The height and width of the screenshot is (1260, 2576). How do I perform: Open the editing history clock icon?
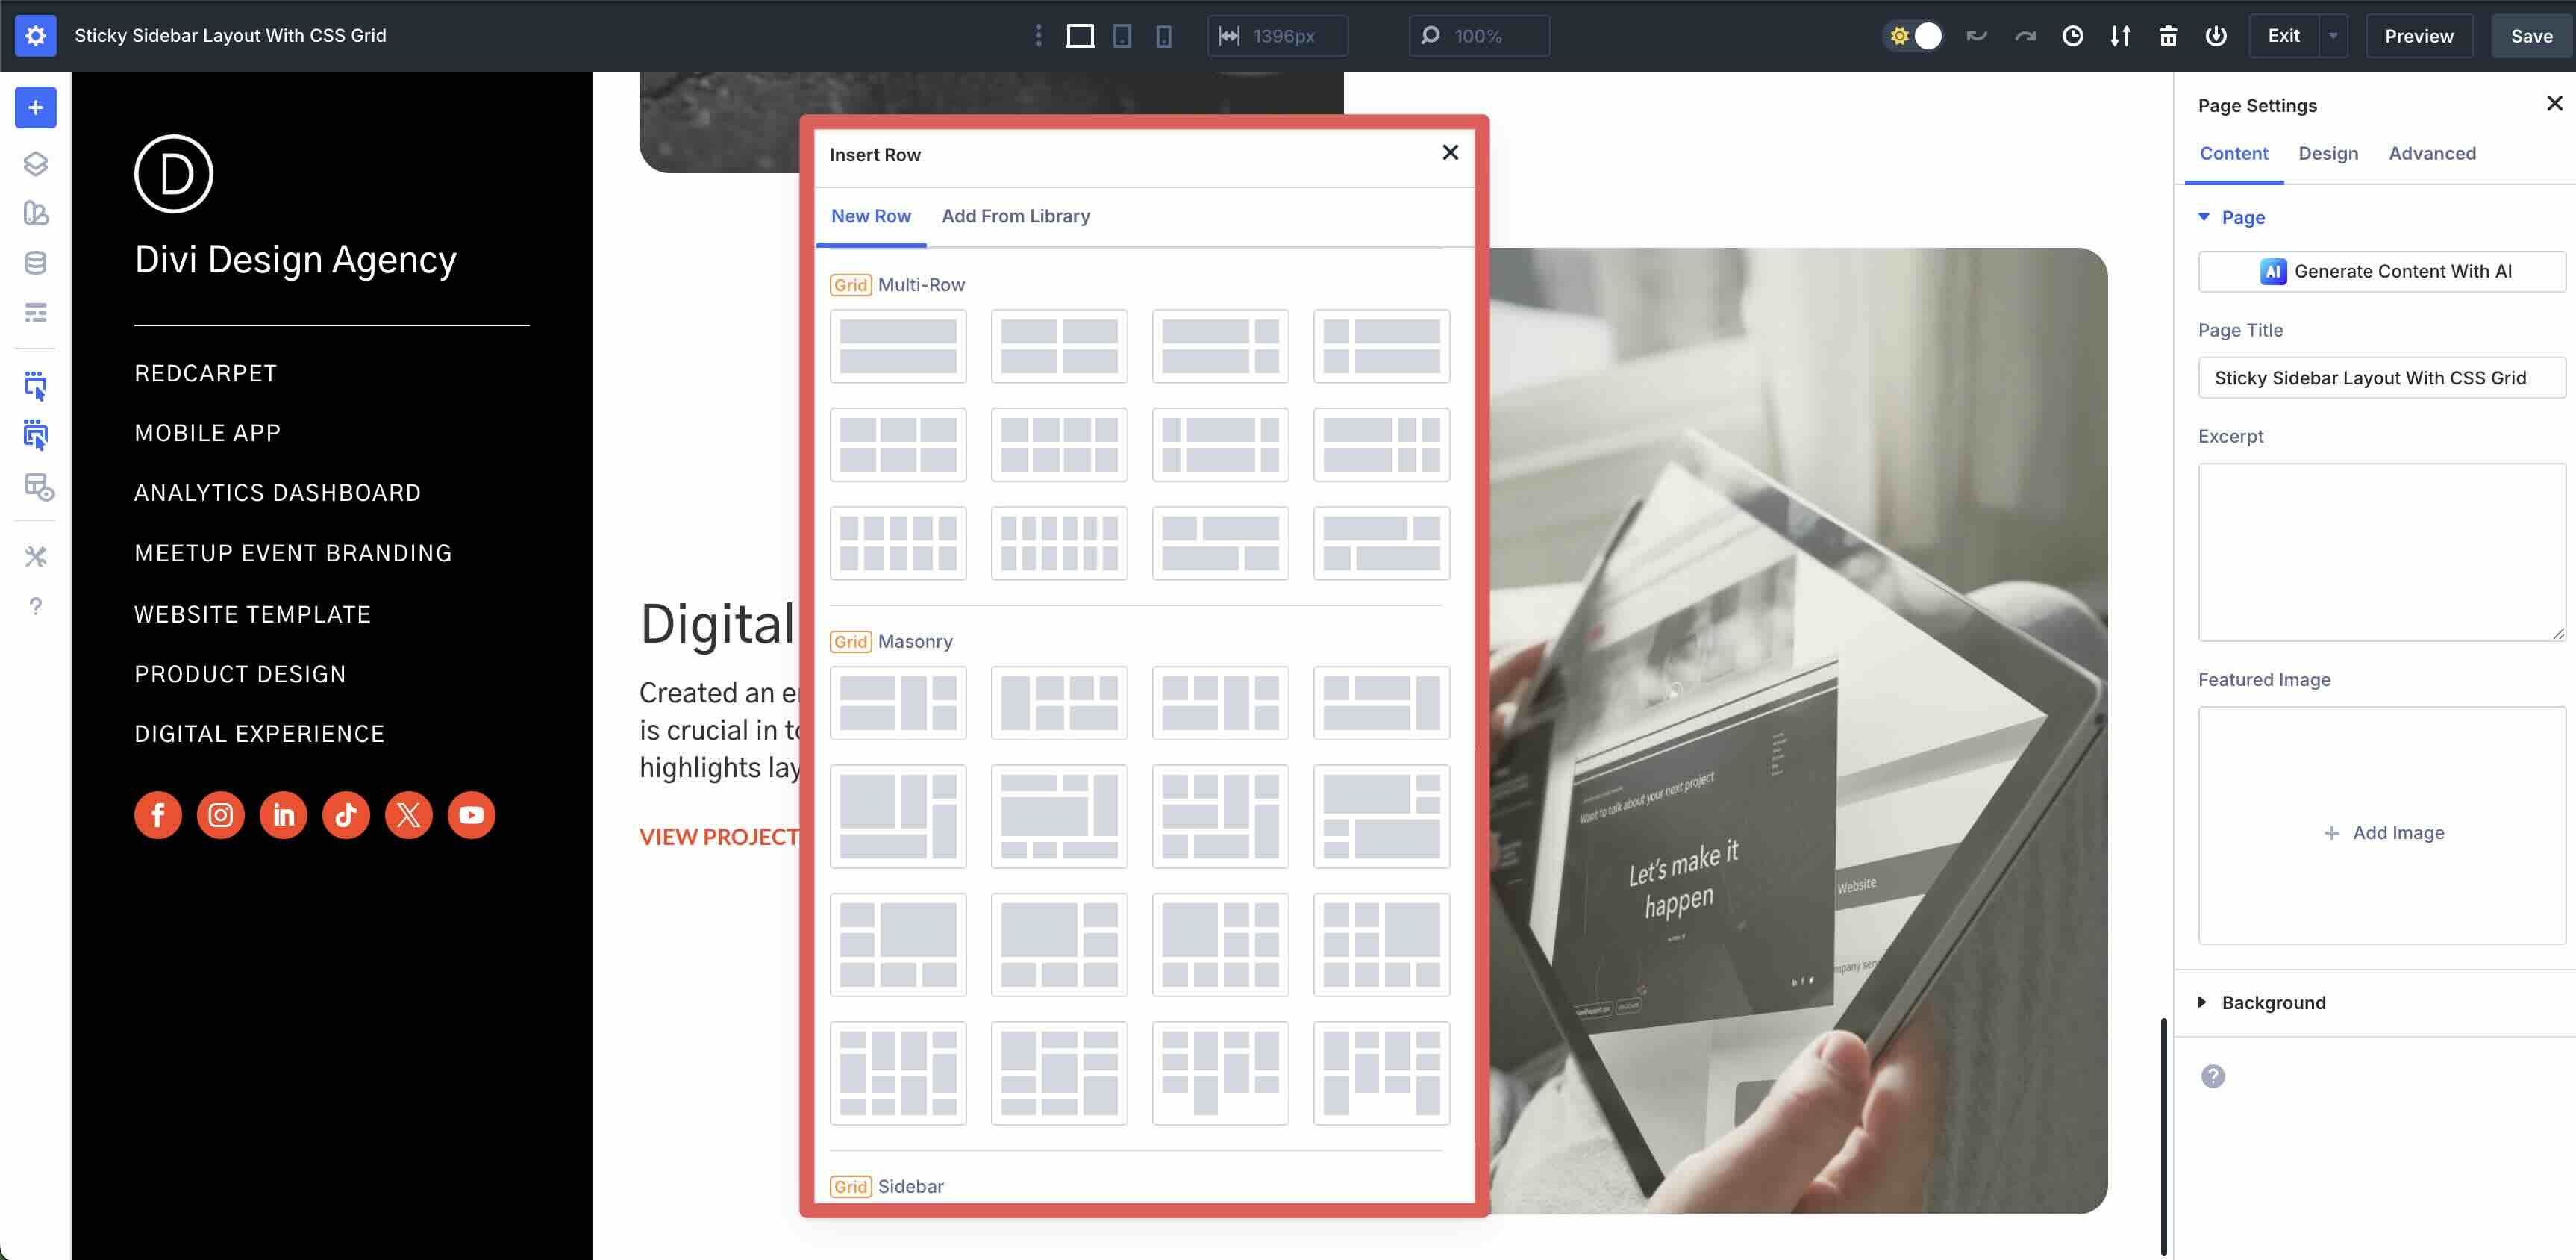(x=2073, y=35)
